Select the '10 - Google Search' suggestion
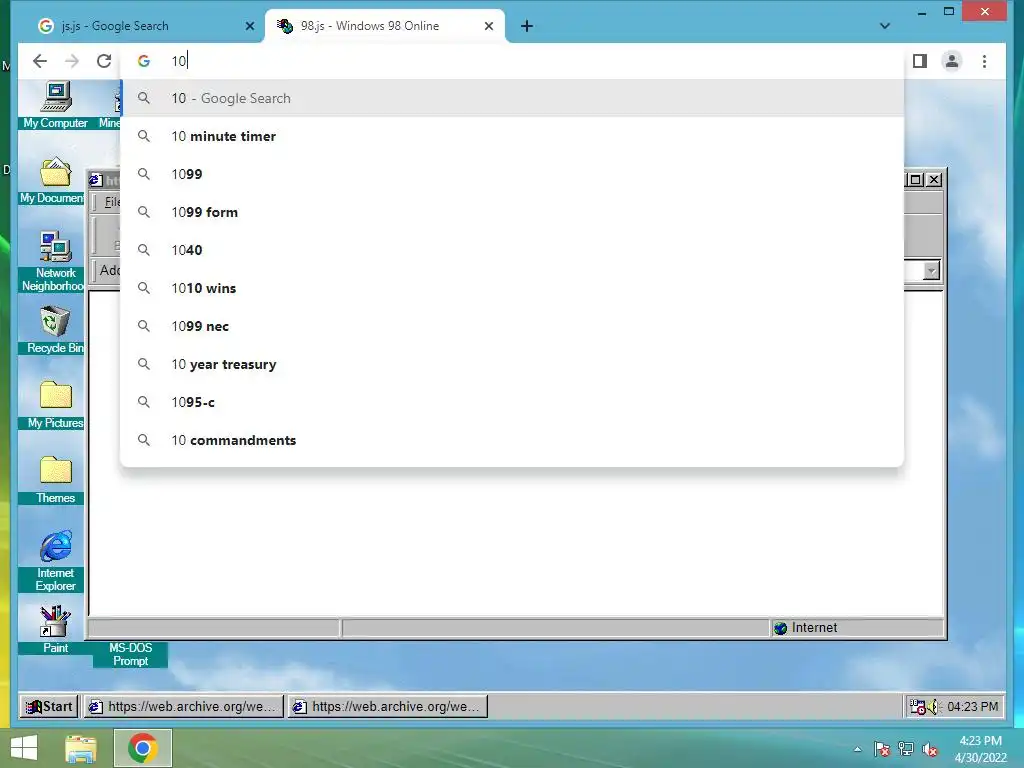This screenshot has height=768, width=1024. pos(513,98)
